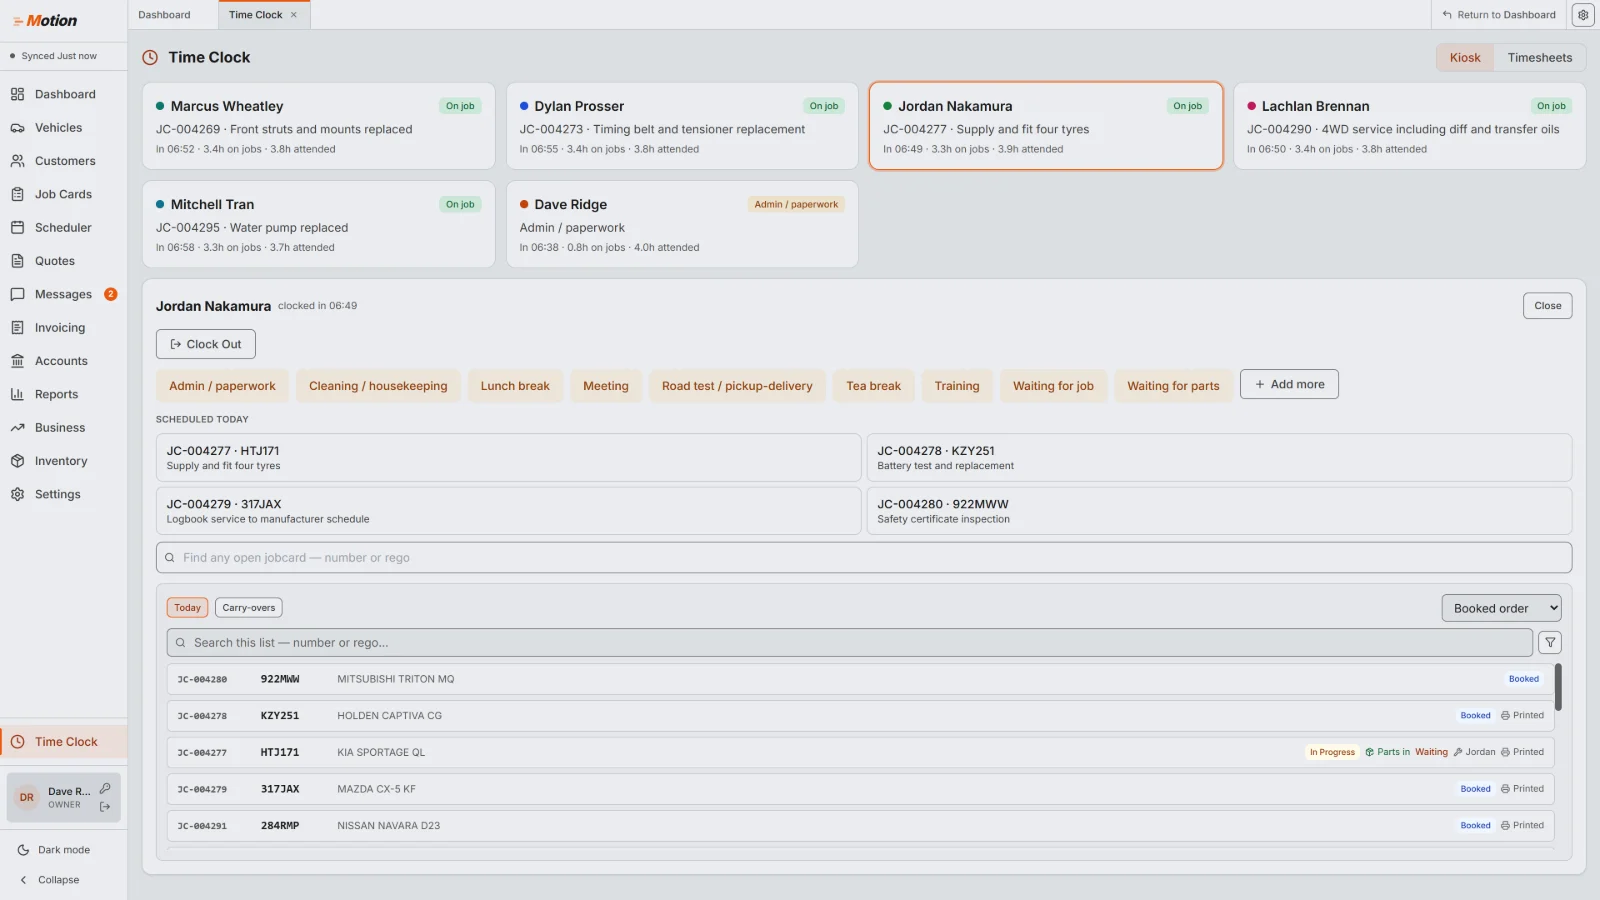The width and height of the screenshot is (1600, 900).
Task: Switch to Kiosk view
Action: (x=1465, y=58)
